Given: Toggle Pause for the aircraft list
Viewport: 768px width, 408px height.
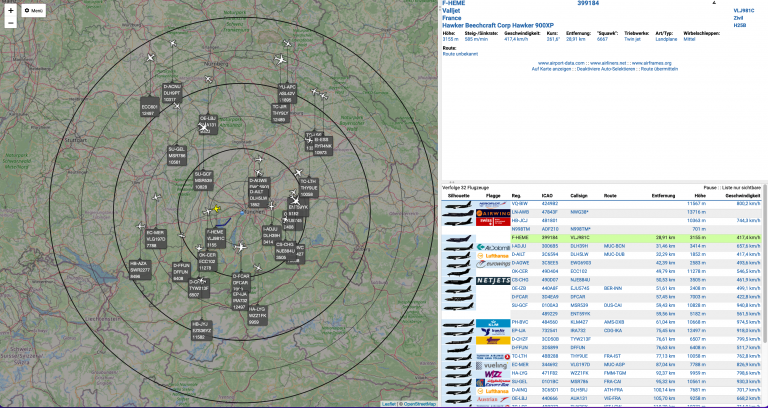Looking at the screenshot, I should pos(711,187).
